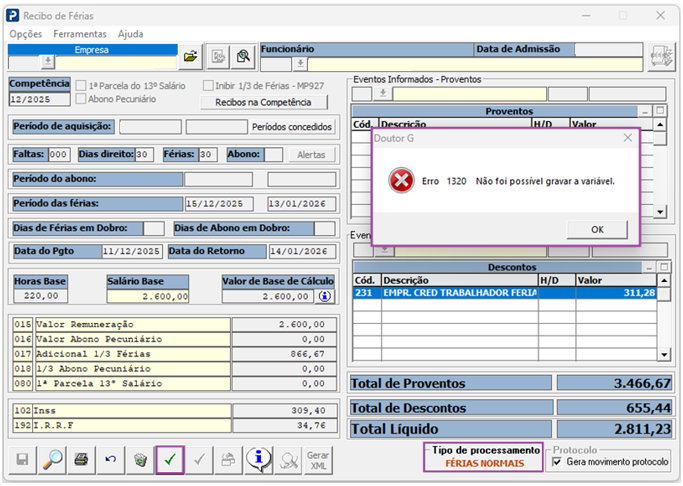Click the magnifying glass search icon

point(53,460)
